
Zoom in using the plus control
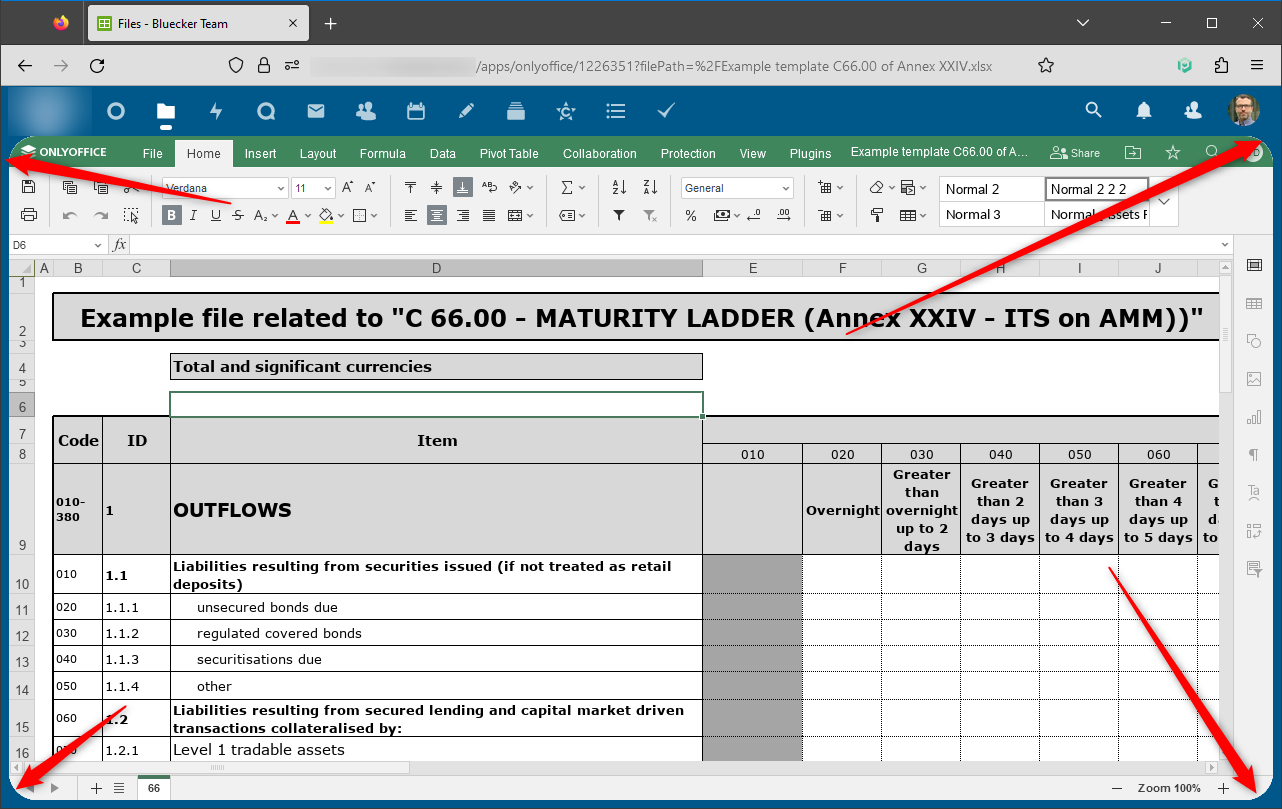click(1223, 788)
